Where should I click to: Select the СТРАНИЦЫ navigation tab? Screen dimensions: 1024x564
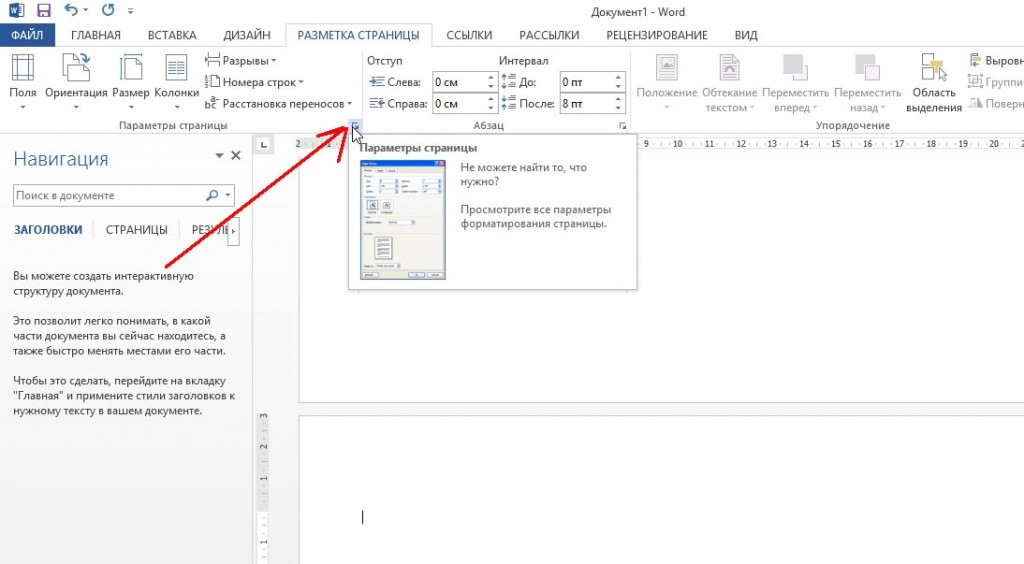click(x=136, y=230)
